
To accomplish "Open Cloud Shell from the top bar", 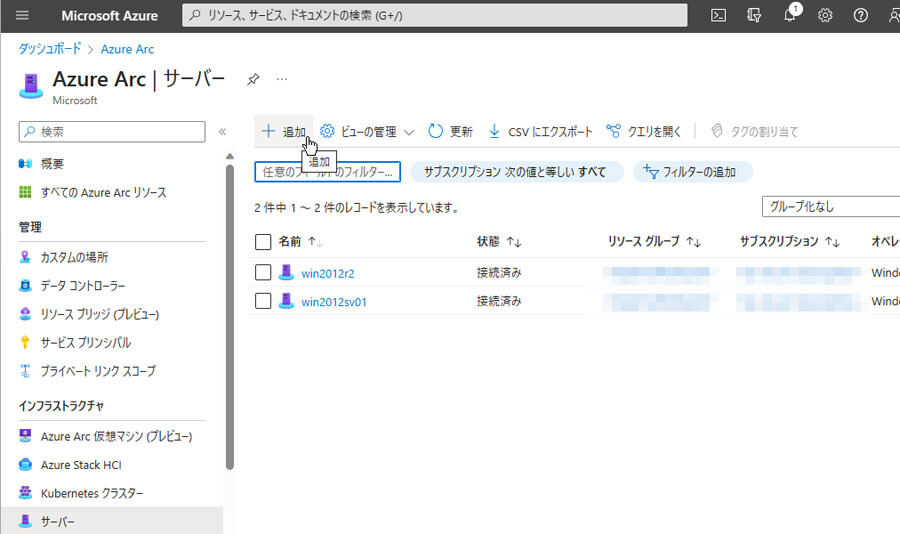I will coord(718,16).
